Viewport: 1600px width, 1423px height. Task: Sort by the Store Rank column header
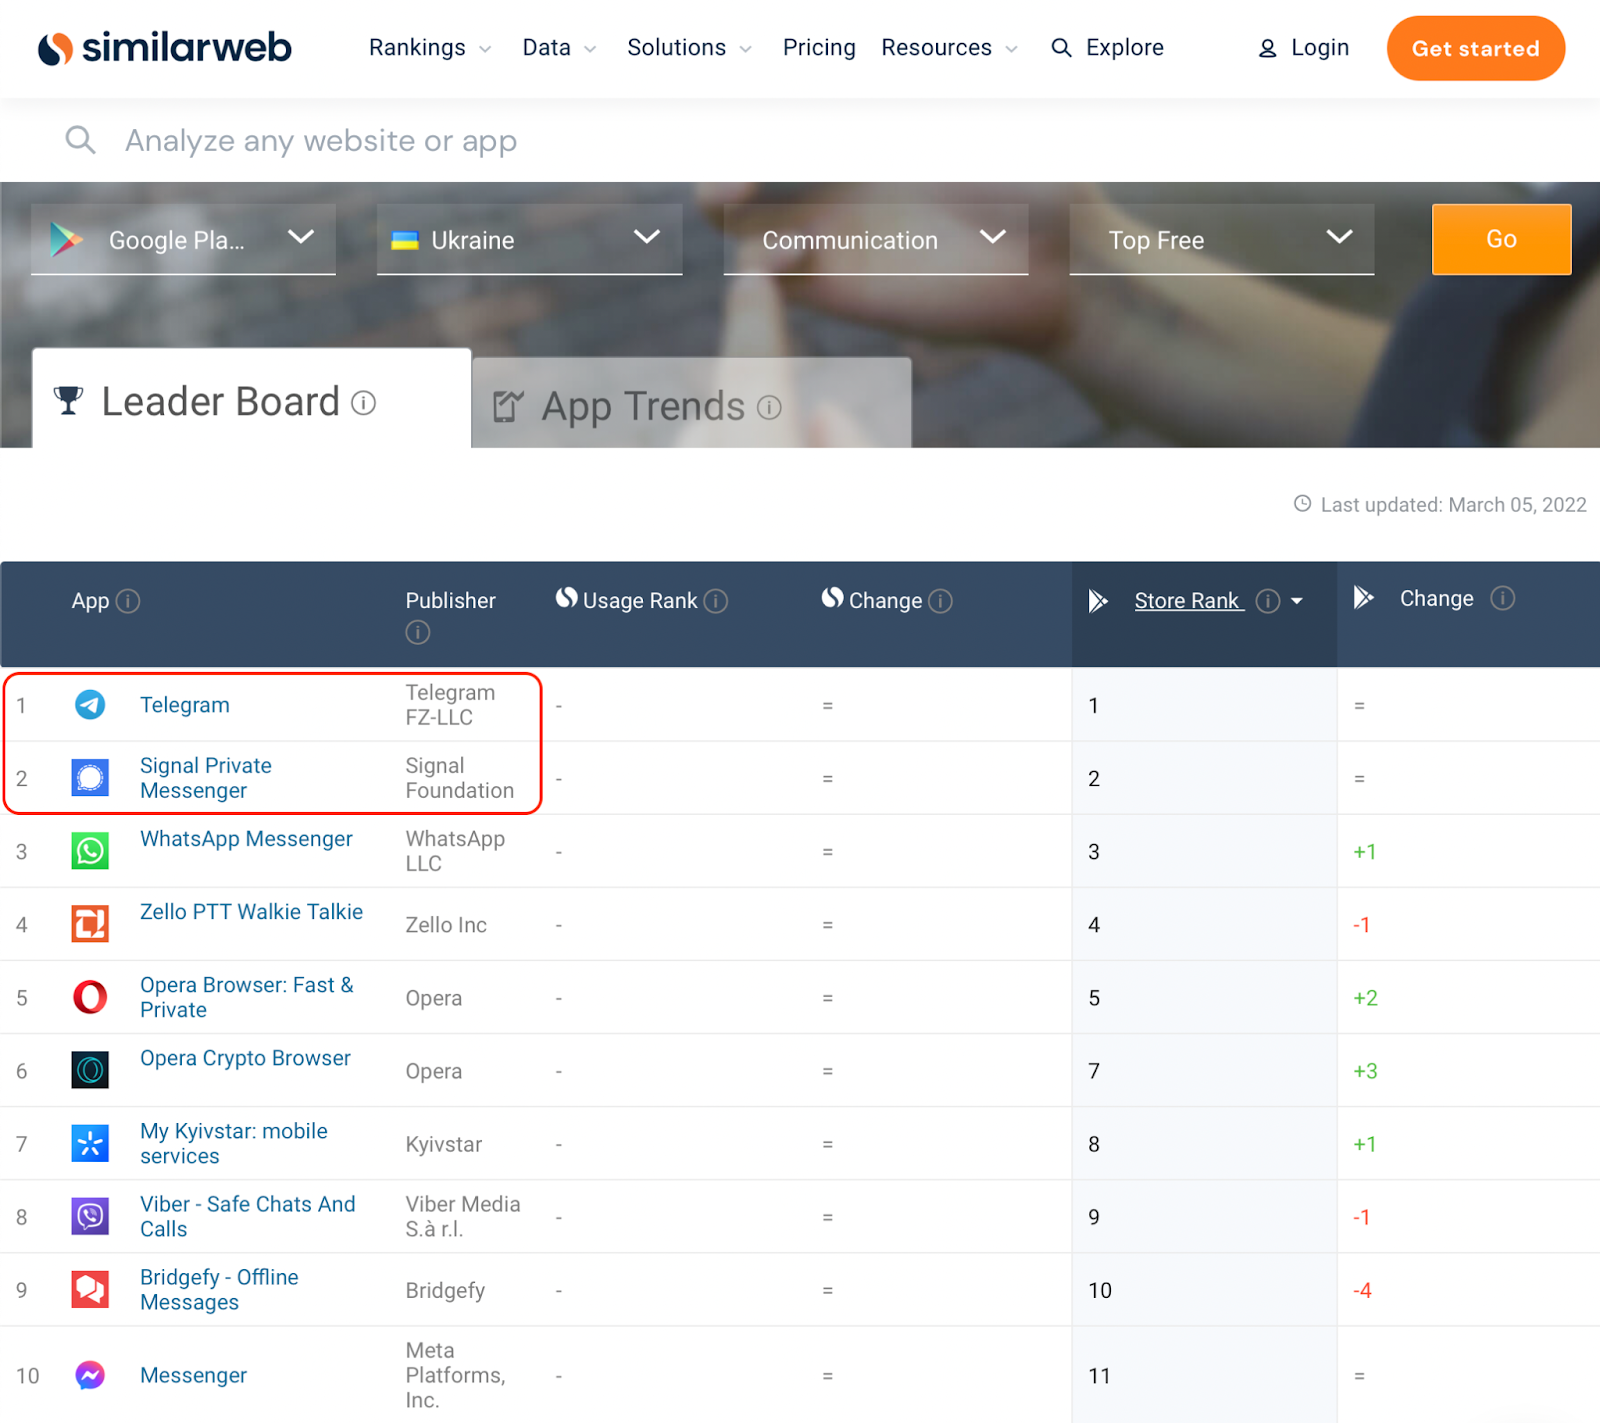click(x=1188, y=601)
